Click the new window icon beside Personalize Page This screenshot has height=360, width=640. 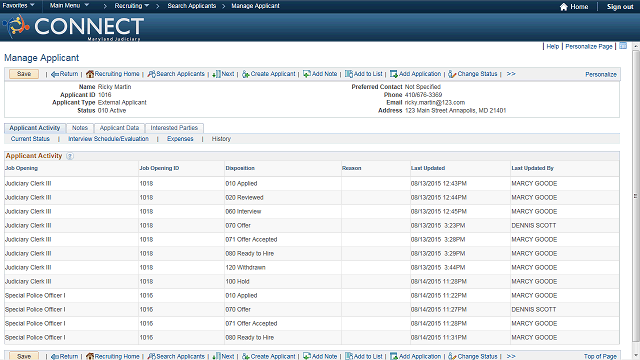pyautogui.click(x=623, y=46)
